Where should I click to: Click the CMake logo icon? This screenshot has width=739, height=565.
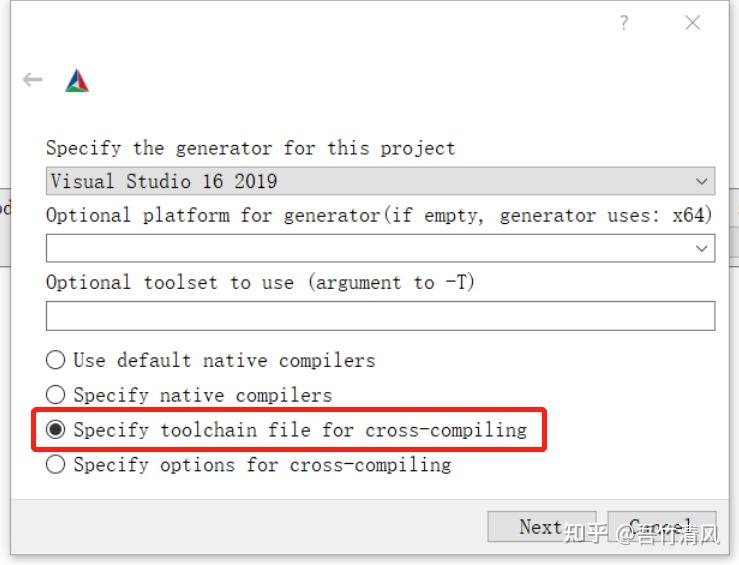(77, 81)
